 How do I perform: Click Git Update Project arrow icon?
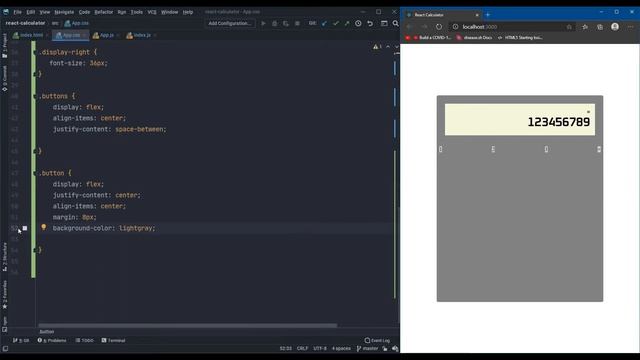(x=324, y=23)
